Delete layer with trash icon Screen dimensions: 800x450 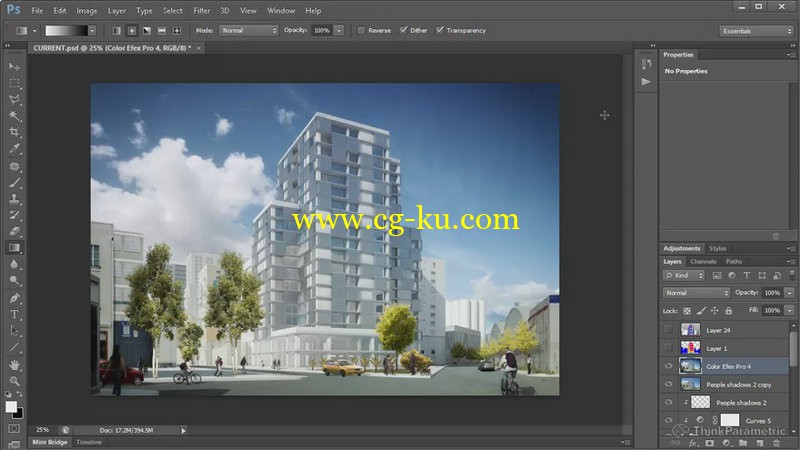click(777, 443)
